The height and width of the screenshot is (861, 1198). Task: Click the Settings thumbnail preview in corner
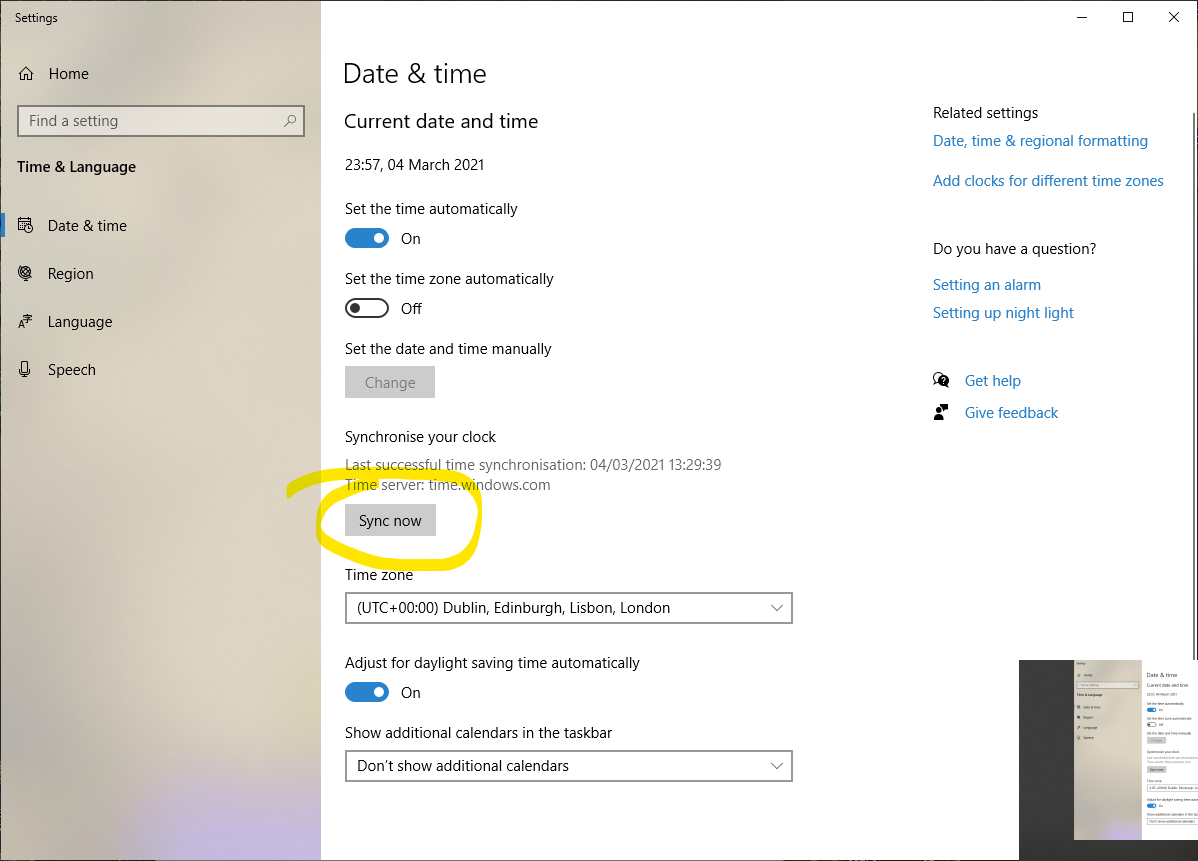1108,750
